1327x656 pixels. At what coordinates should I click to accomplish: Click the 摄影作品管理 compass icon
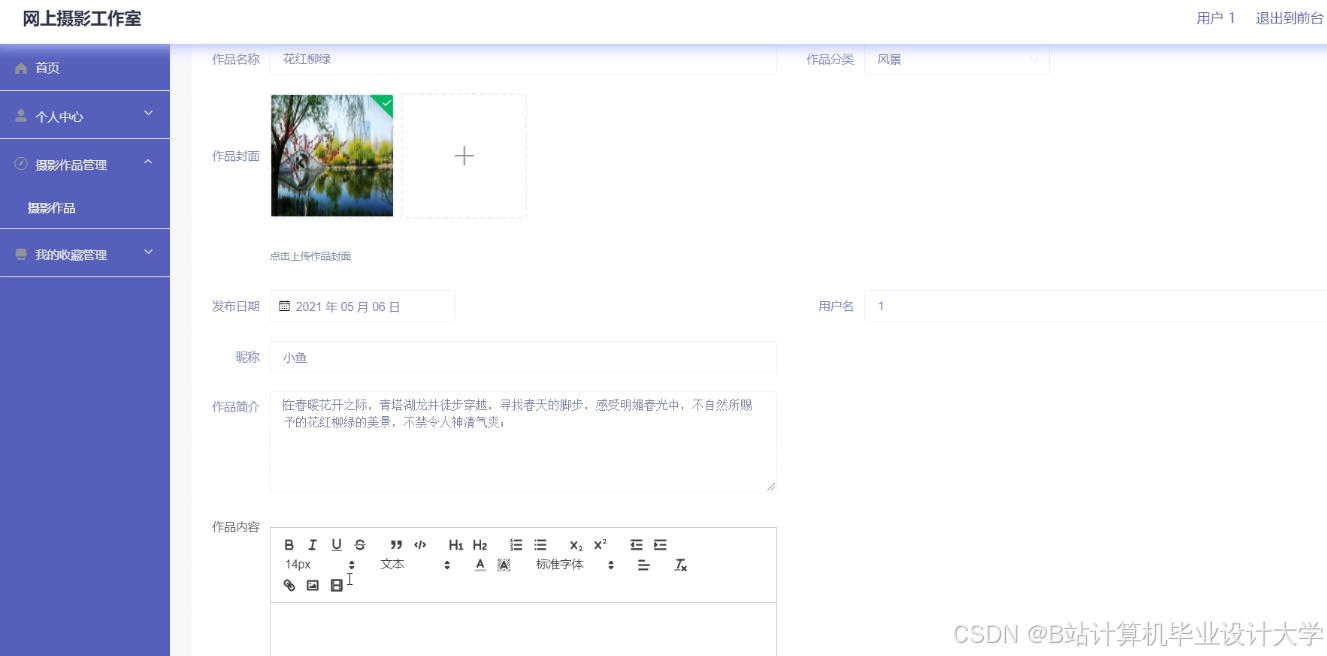pos(21,164)
